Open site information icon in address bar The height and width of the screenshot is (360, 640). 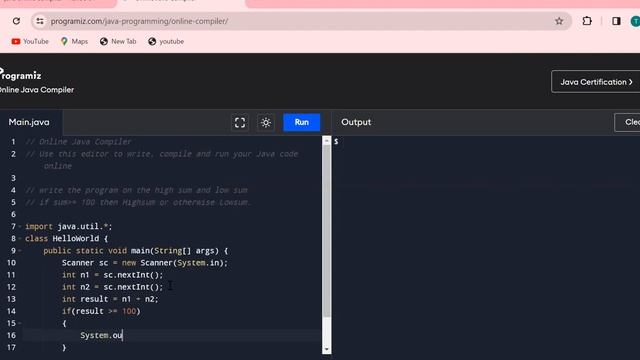[40, 21]
